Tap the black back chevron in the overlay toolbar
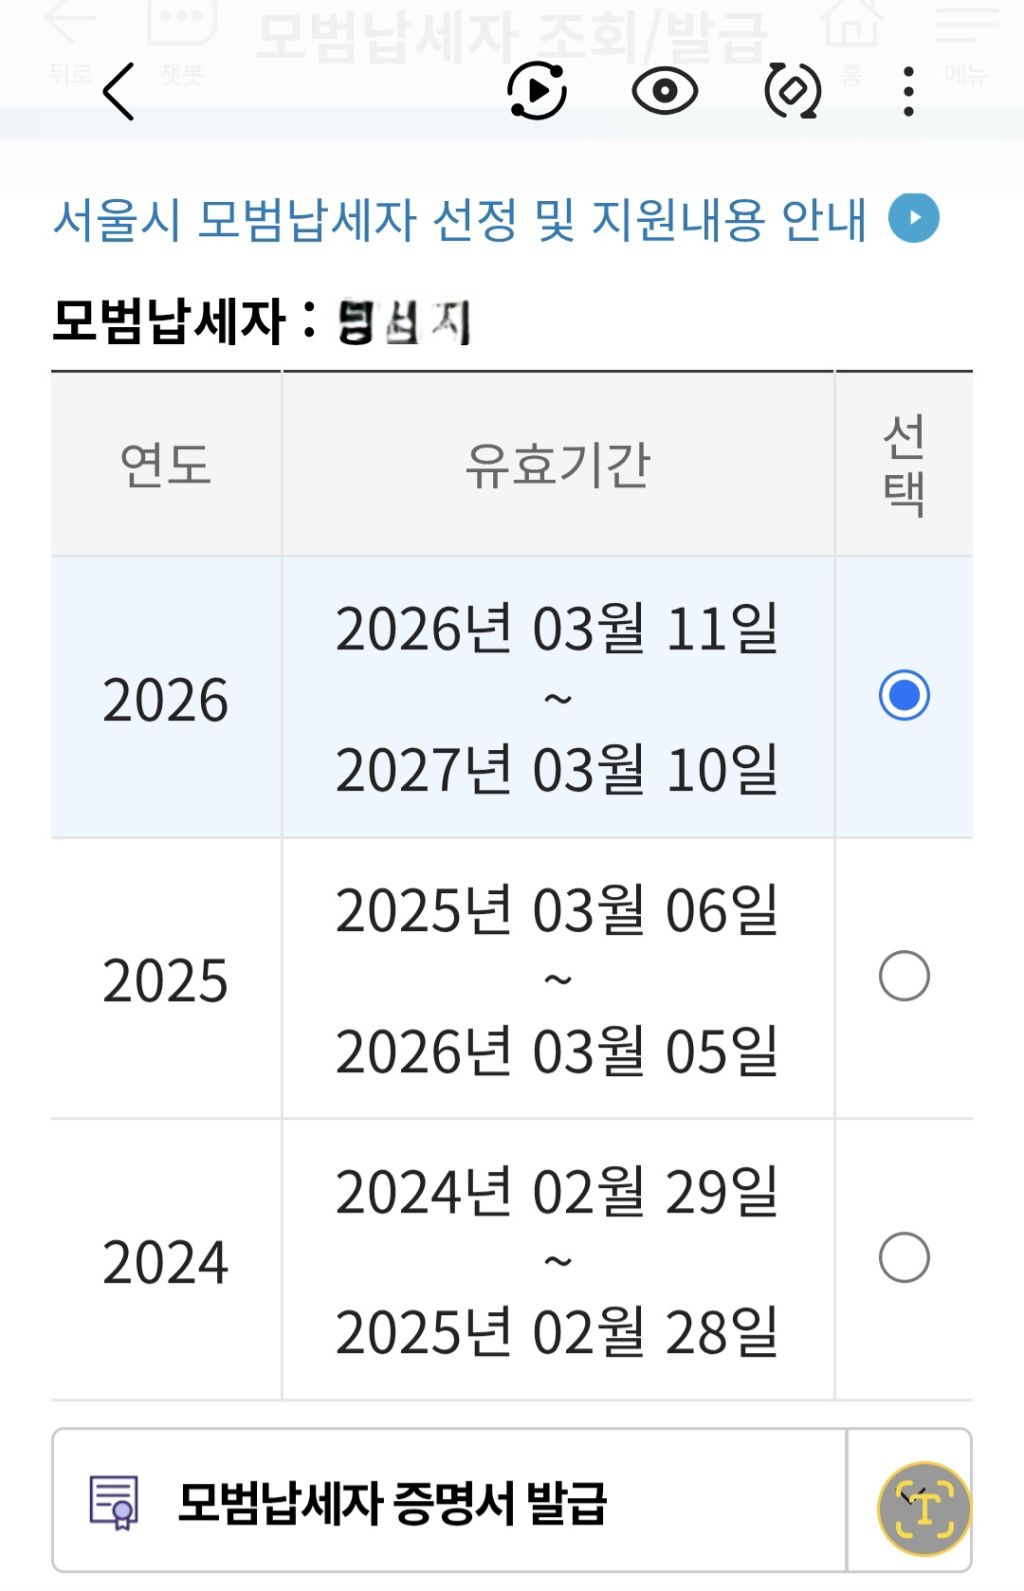Viewport: 1024px width, 1591px height. tap(118, 92)
